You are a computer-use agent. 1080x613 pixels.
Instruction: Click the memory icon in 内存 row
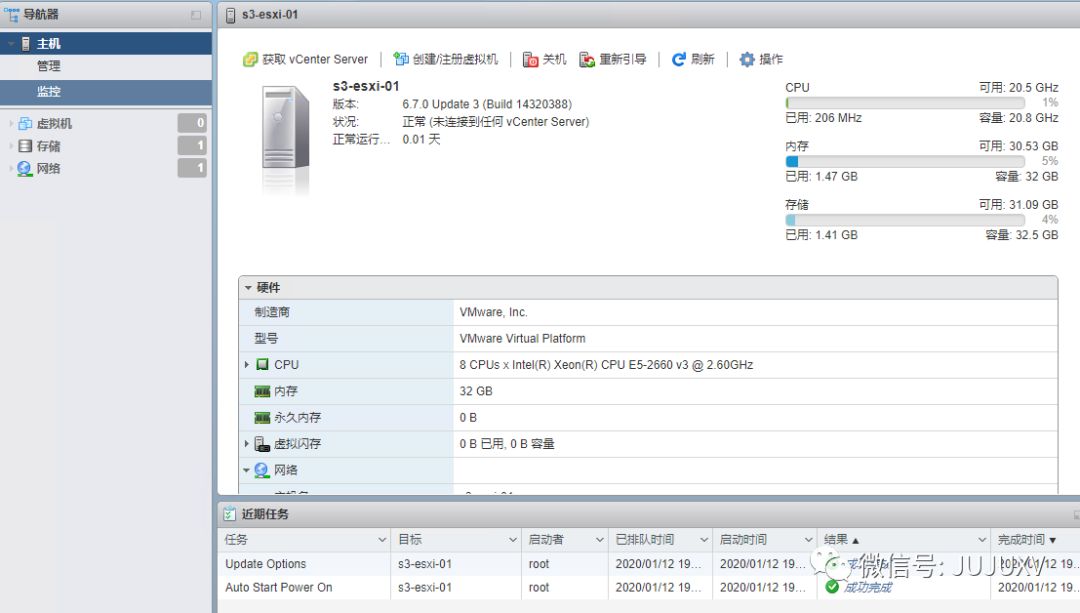point(262,391)
